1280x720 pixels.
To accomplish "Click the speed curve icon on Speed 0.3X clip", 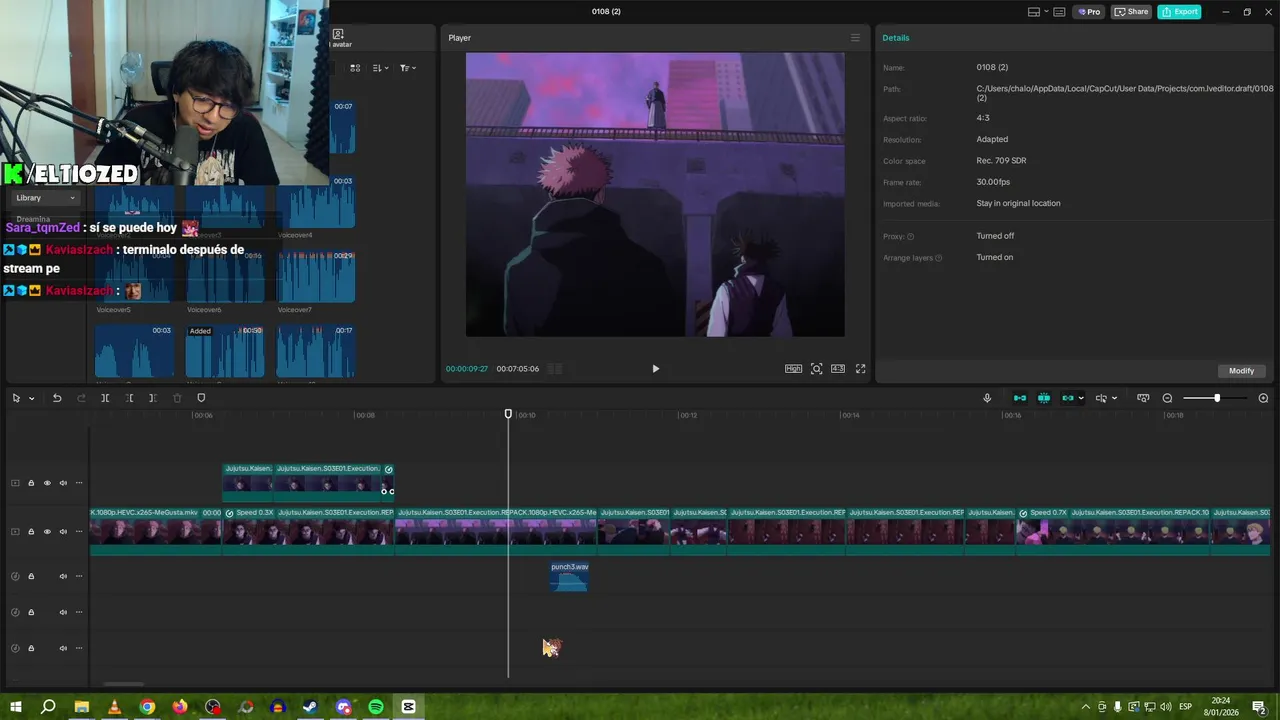I will 230,513.
